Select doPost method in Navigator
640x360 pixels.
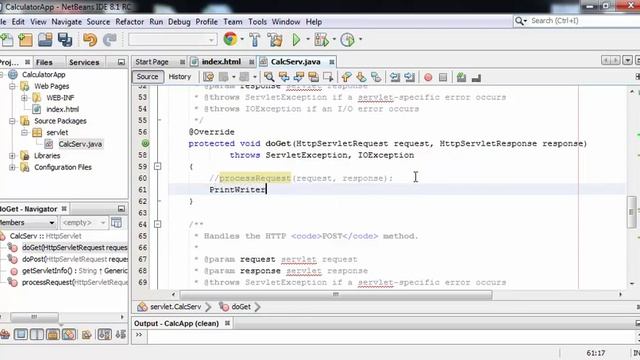click(x=75, y=259)
